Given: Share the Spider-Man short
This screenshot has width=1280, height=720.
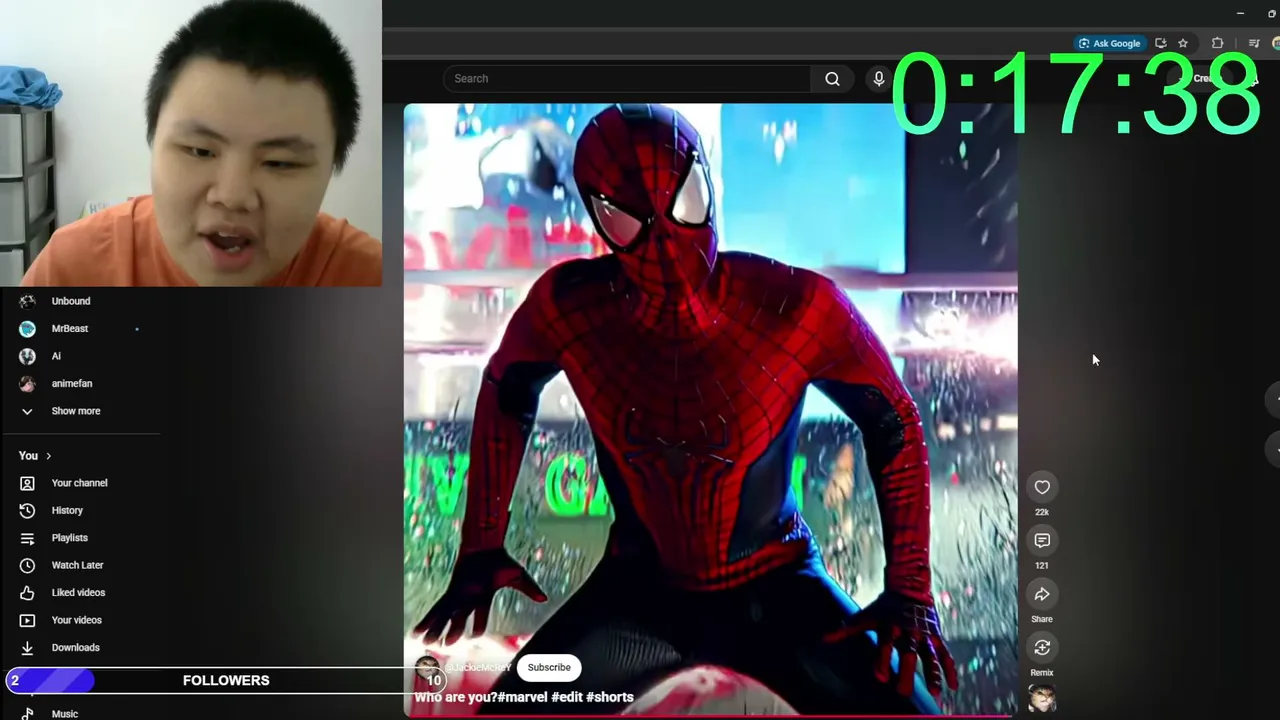Looking at the screenshot, I should 1042,595.
